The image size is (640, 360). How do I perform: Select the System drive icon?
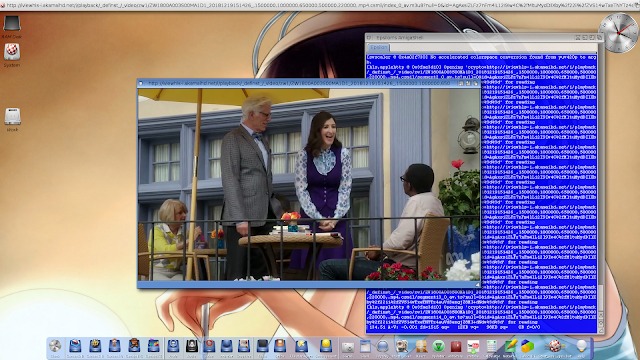coord(12,52)
